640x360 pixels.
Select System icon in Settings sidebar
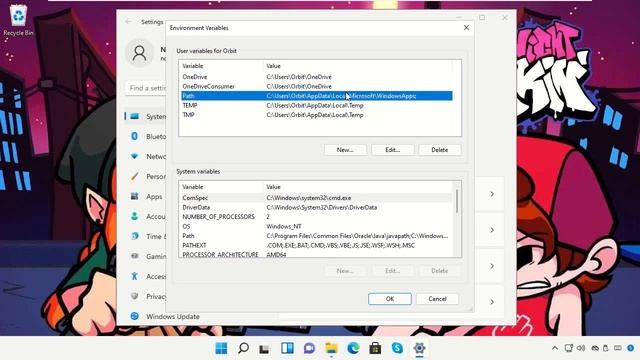134,116
